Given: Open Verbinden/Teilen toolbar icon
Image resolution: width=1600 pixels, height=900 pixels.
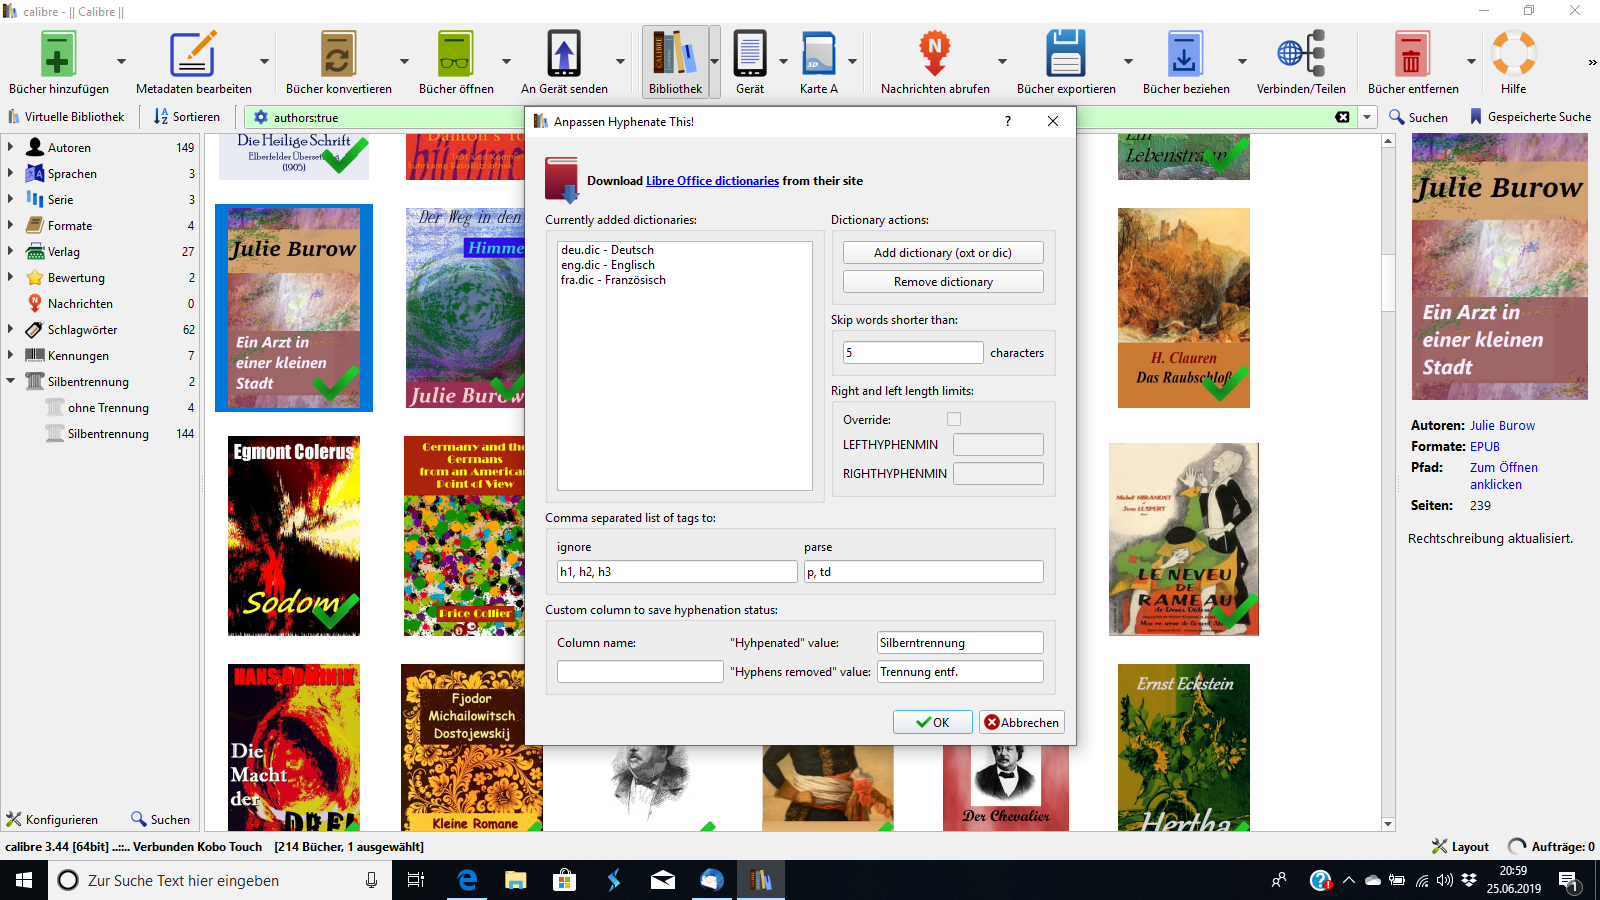Looking at the screenshot, I should (1301, 54).
